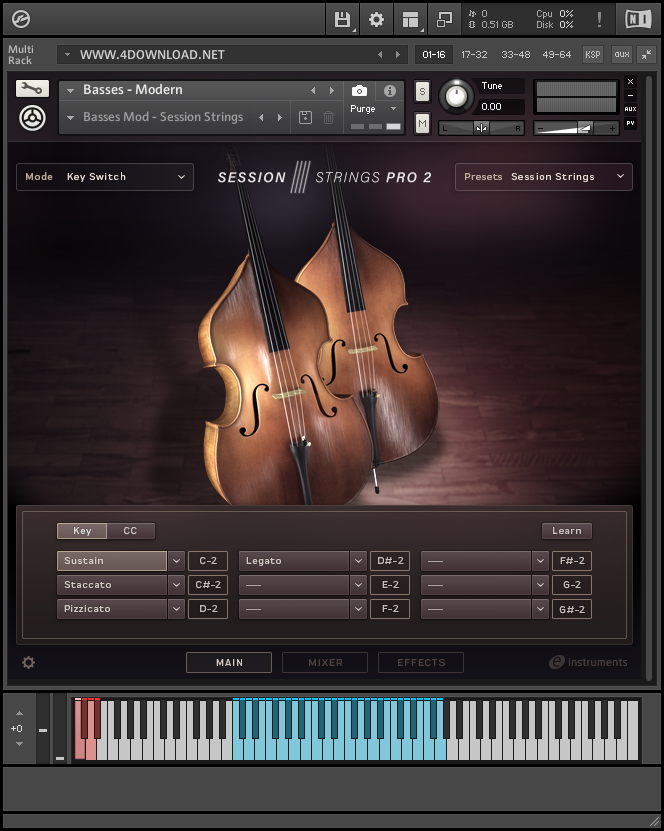The height and width of the screenshot is (831, 664).
Task: Go to previous multi rack preset arrow
Action: click(380, 55)
